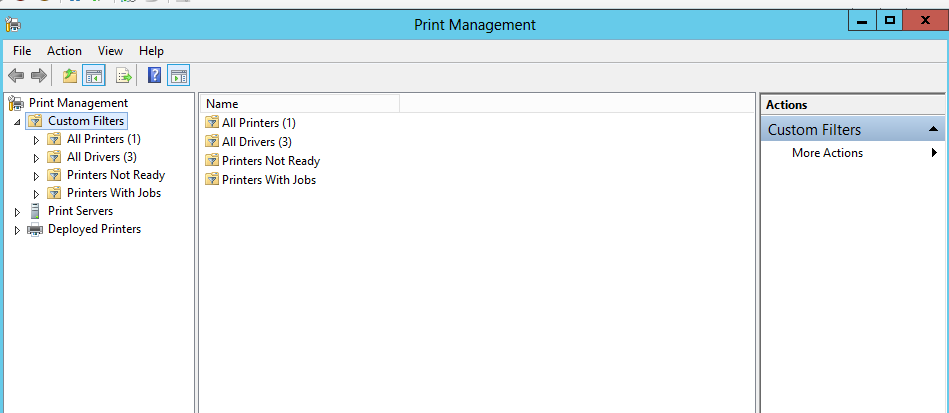Select All Printers (1) text in list pane

tap(258, 123)
